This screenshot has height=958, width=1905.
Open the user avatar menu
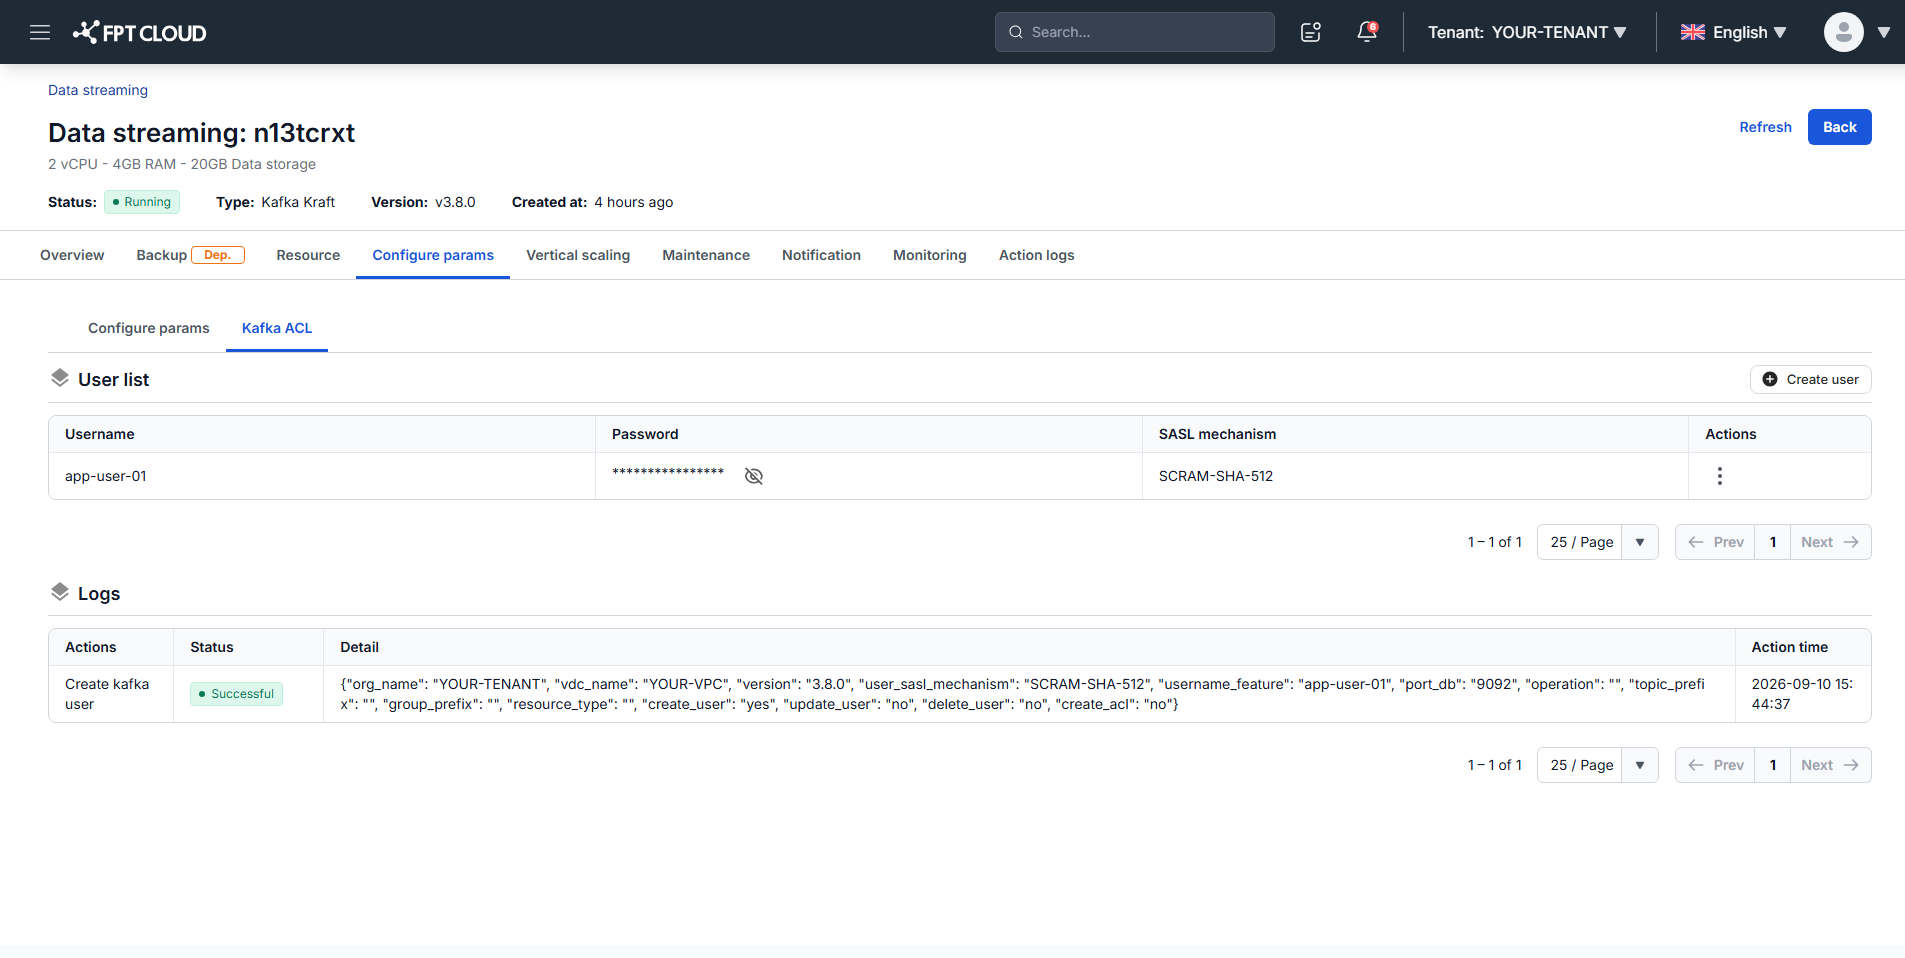[1843, 32]
